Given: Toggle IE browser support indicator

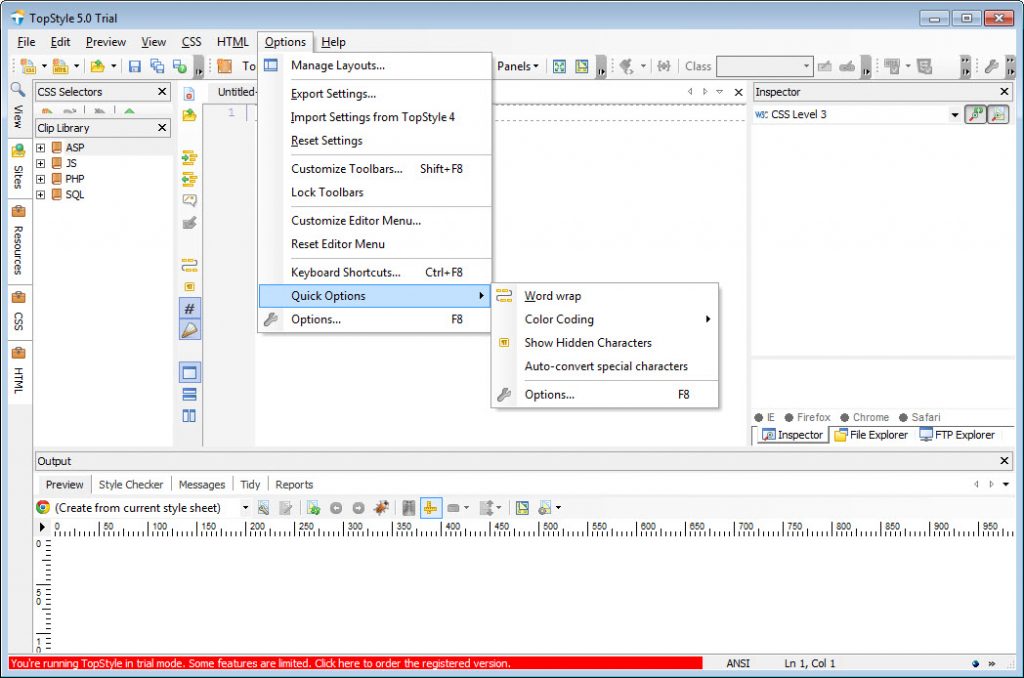Looking at the screenshot, I should pyautogui.click(x=765, y=417).
